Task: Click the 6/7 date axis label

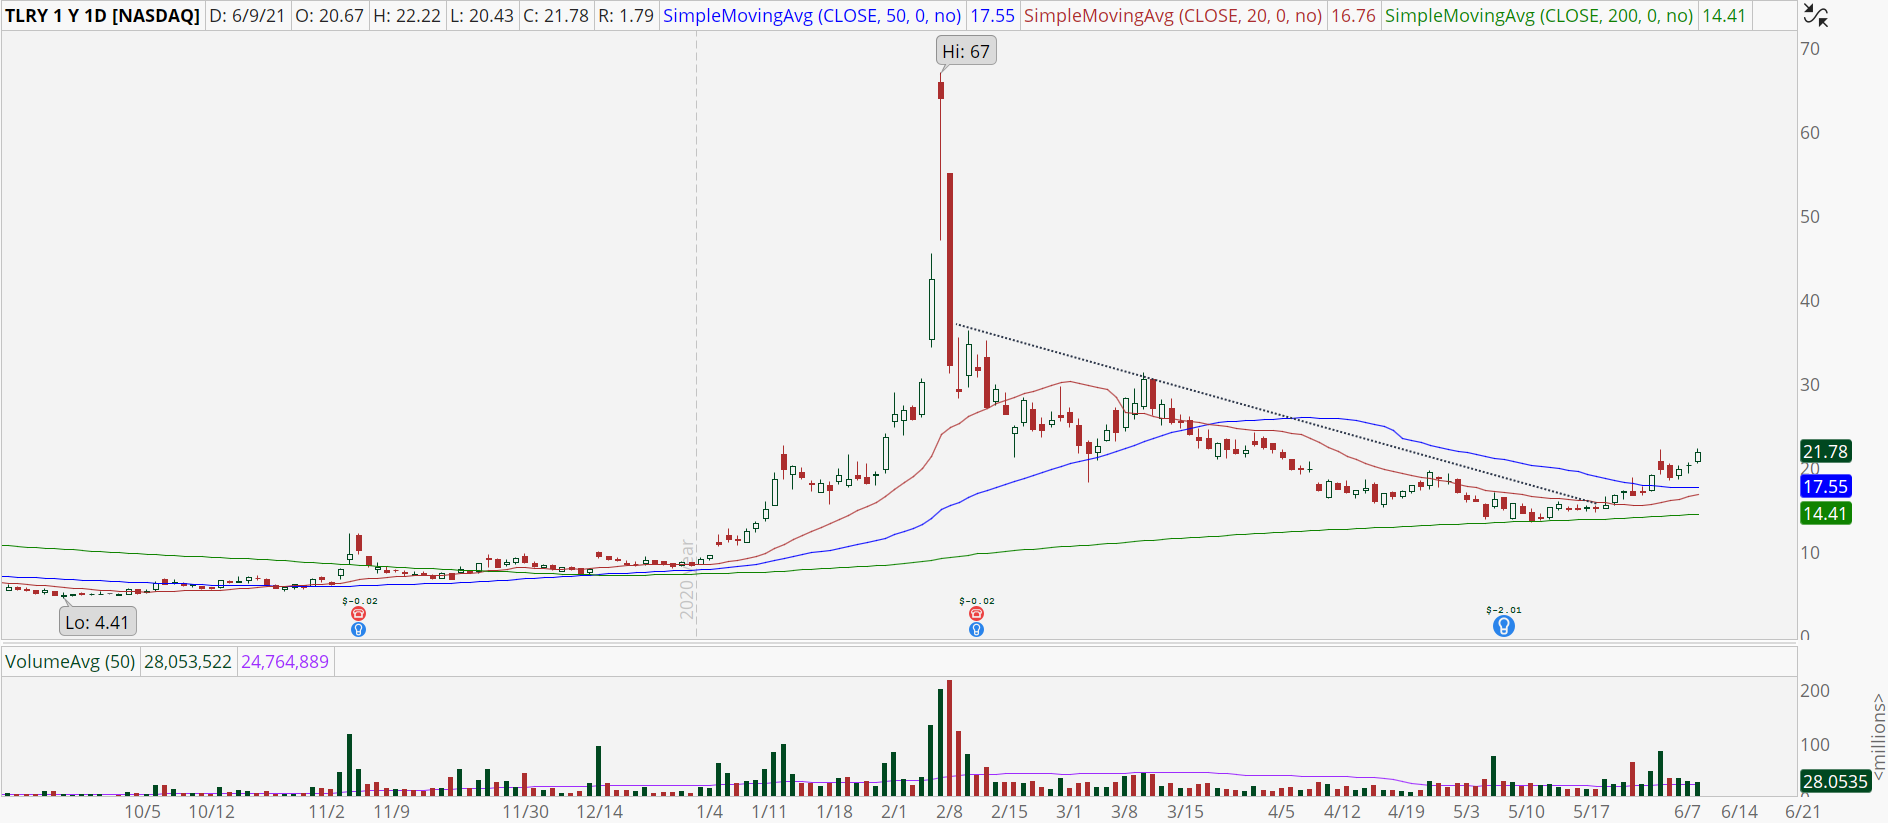Action: click(x=1687, y=811)
